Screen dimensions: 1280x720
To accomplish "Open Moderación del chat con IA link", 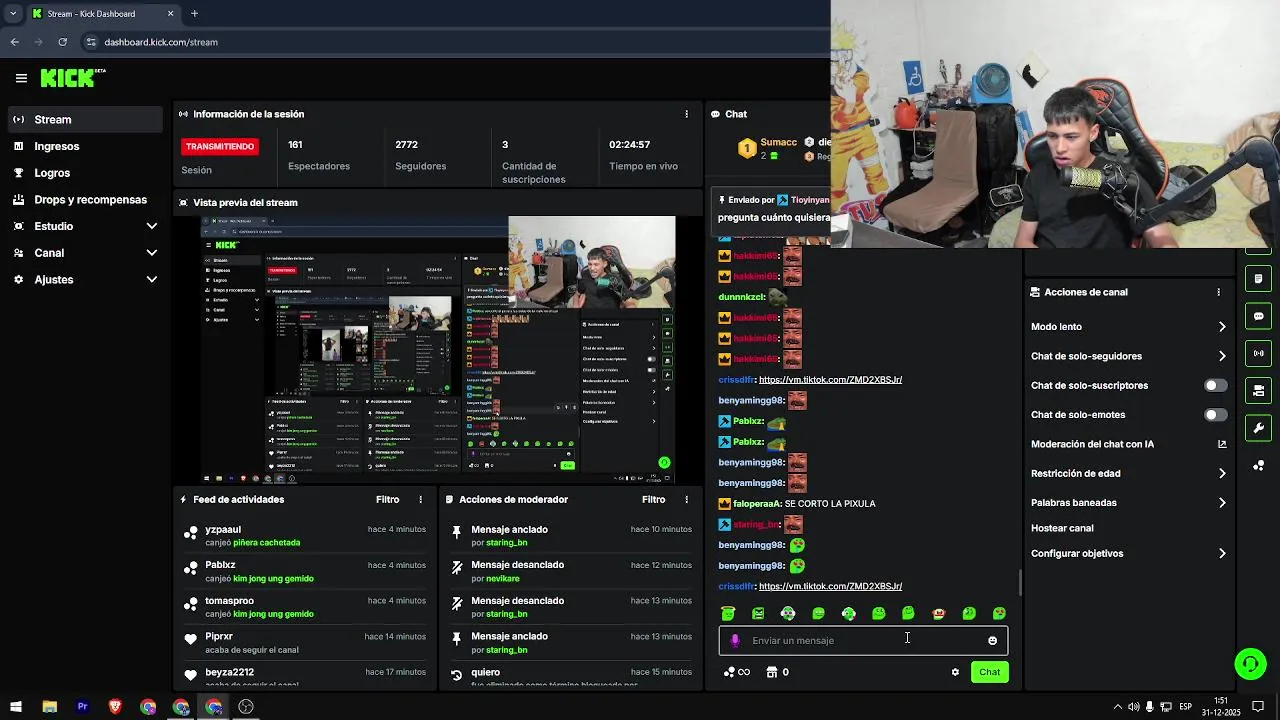I will pos(1129,444).
